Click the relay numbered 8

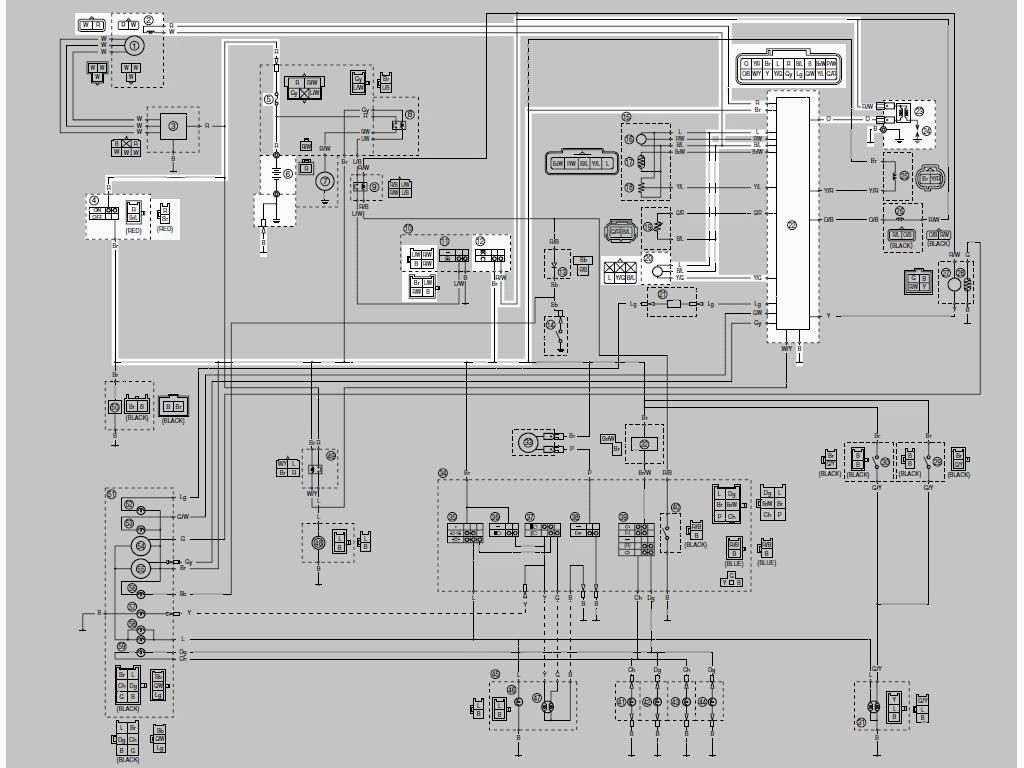point(398,125)
